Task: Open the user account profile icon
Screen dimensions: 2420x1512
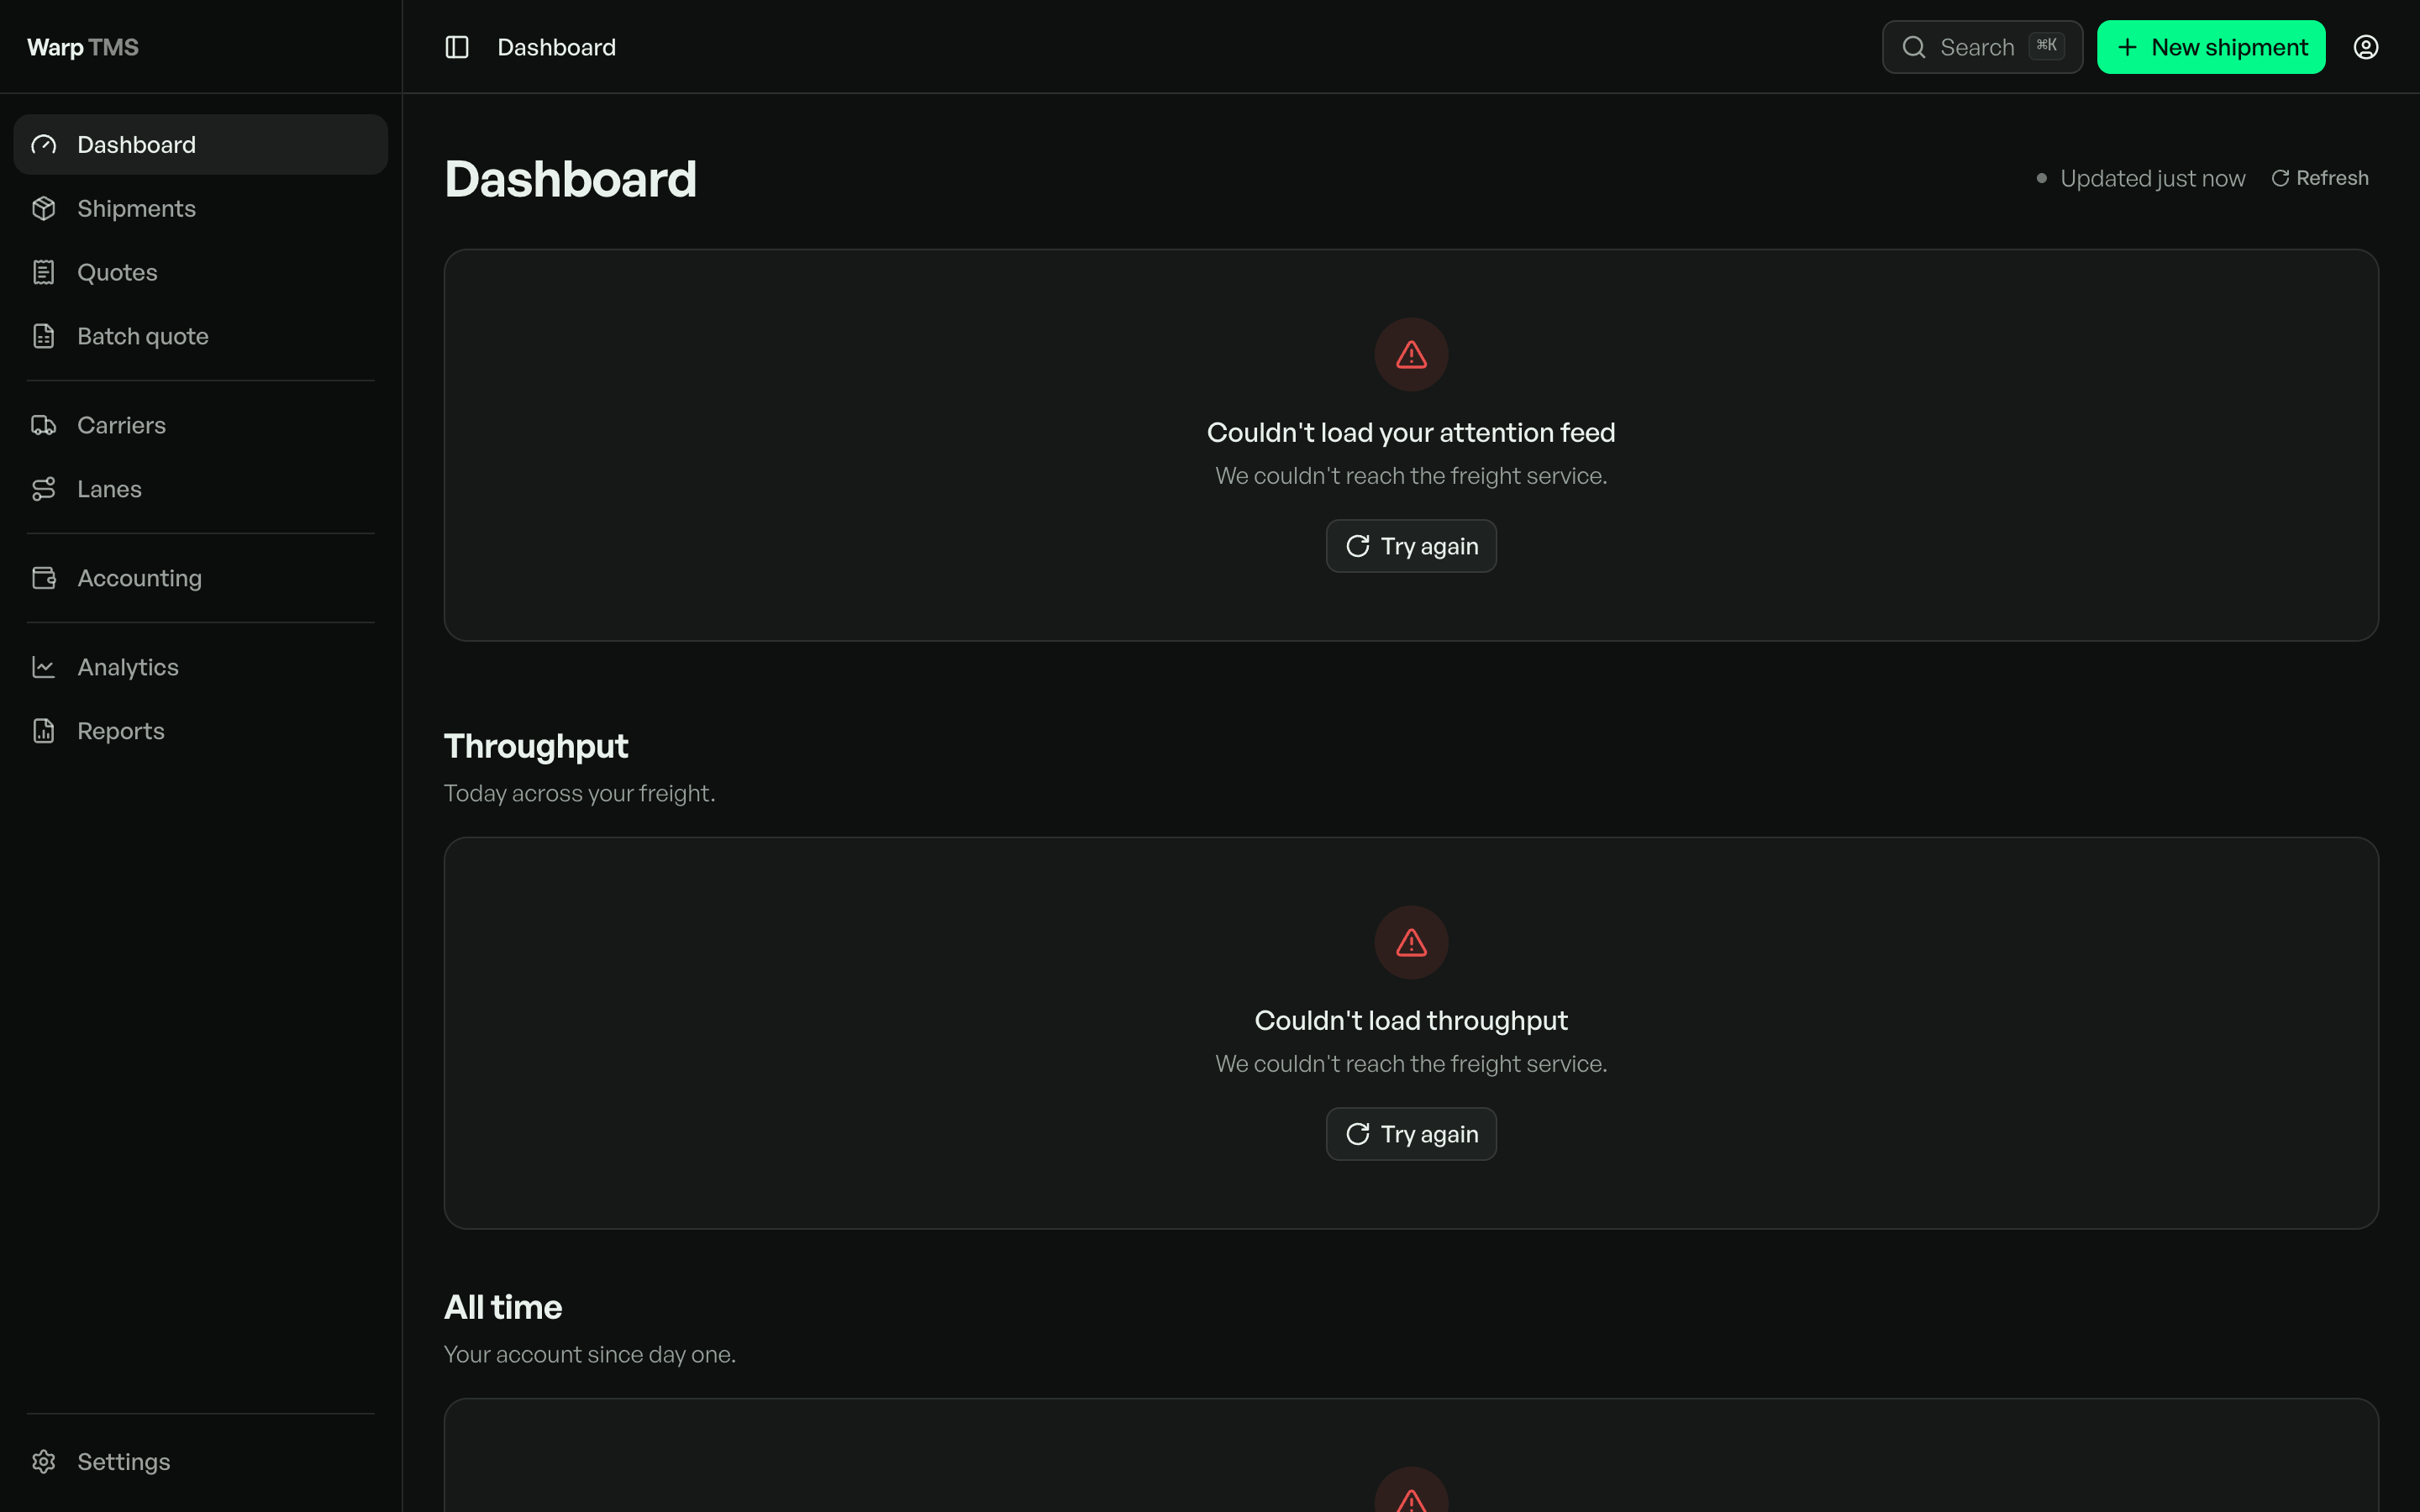Action: [2366, 47]
